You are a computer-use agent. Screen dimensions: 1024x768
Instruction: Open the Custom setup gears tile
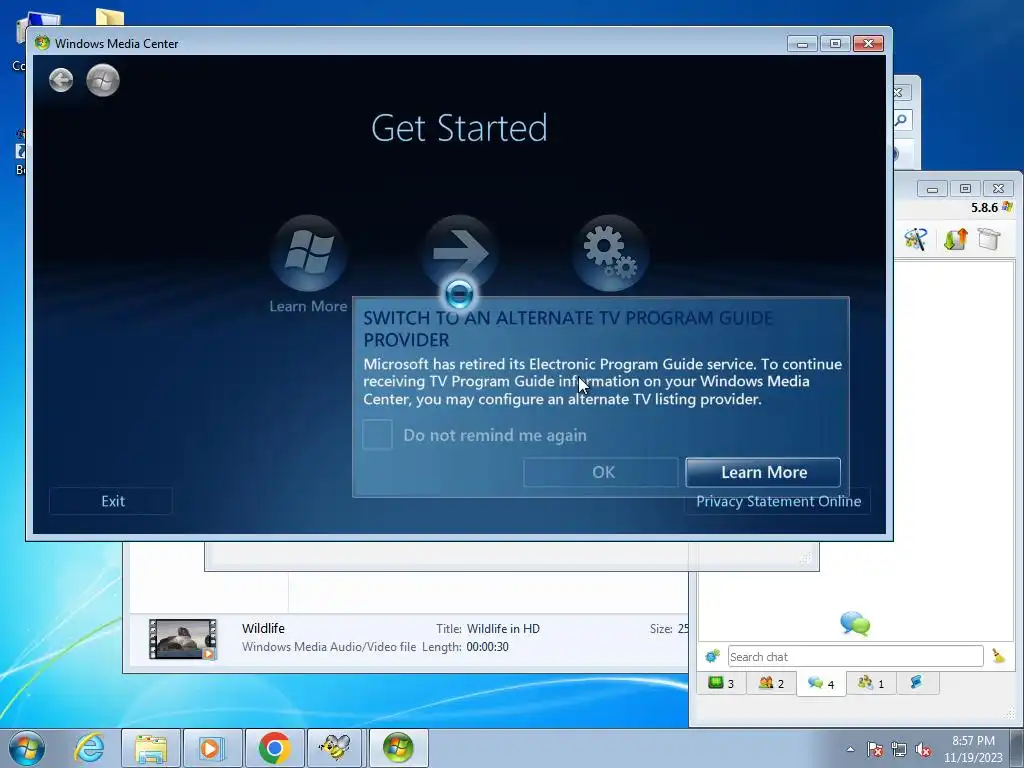click(611, 253)
